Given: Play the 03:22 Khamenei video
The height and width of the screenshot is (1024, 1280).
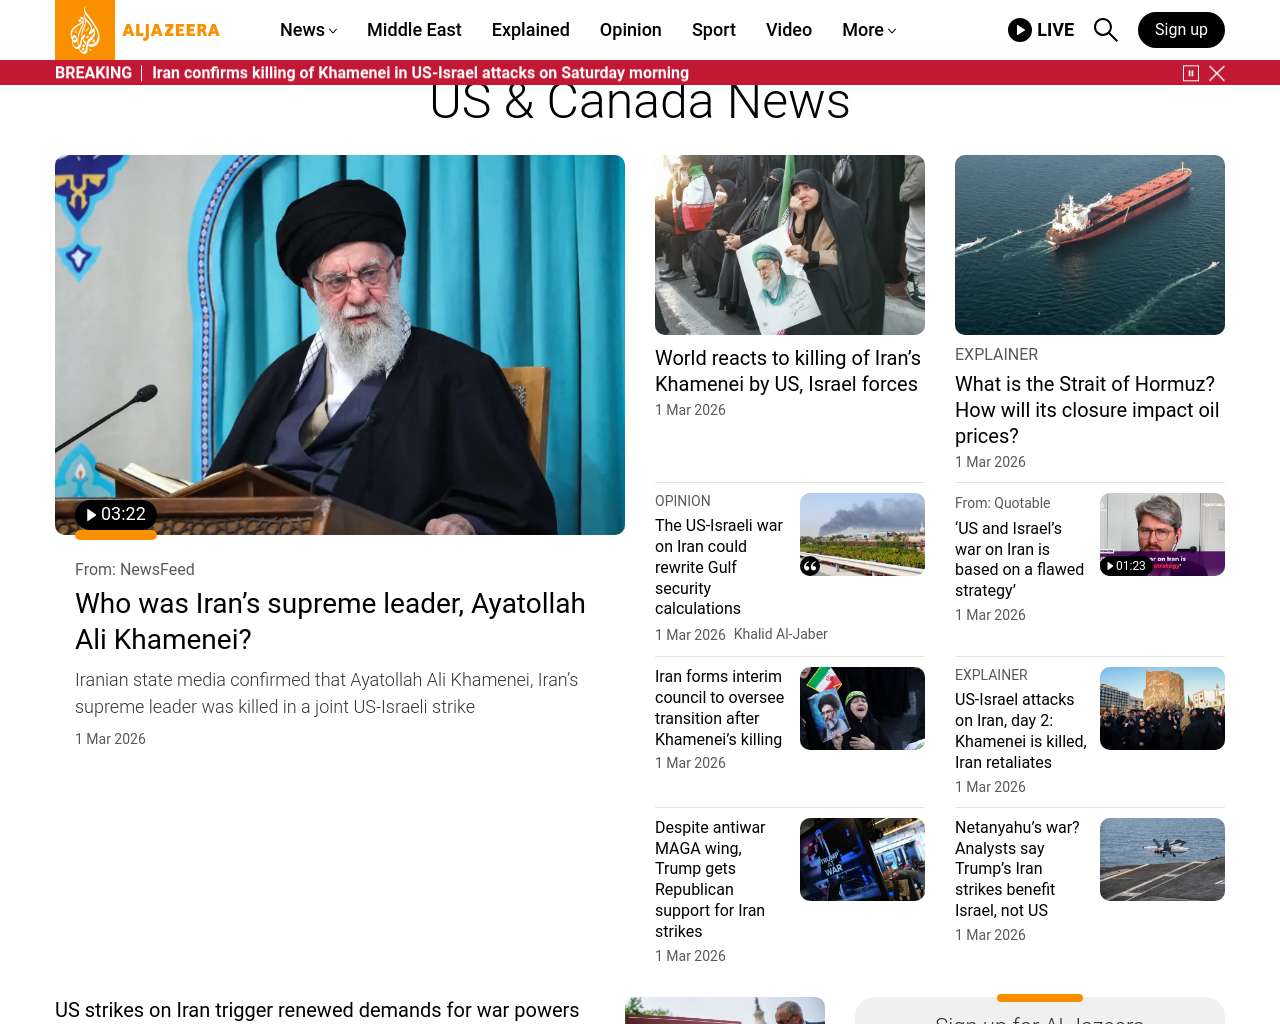Looking at the screenshot, I should 116,515.
